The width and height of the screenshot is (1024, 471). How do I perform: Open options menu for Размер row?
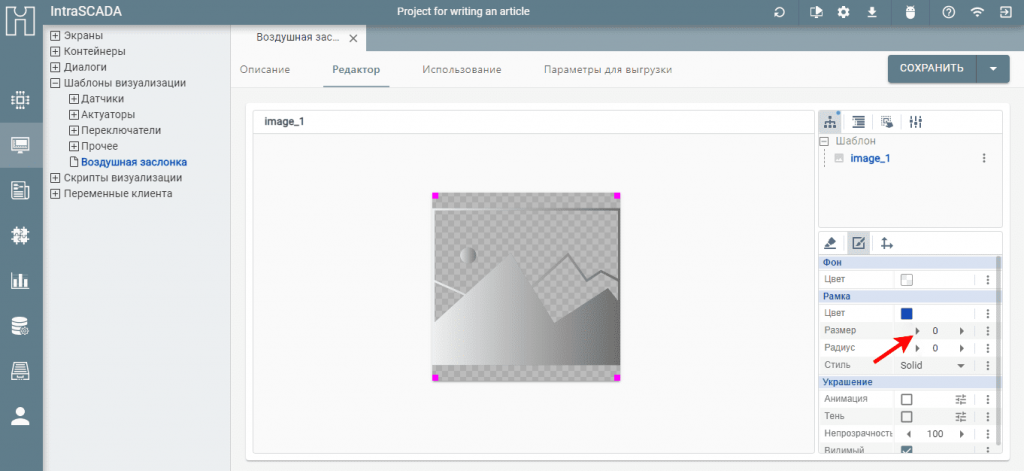(988, 331)
